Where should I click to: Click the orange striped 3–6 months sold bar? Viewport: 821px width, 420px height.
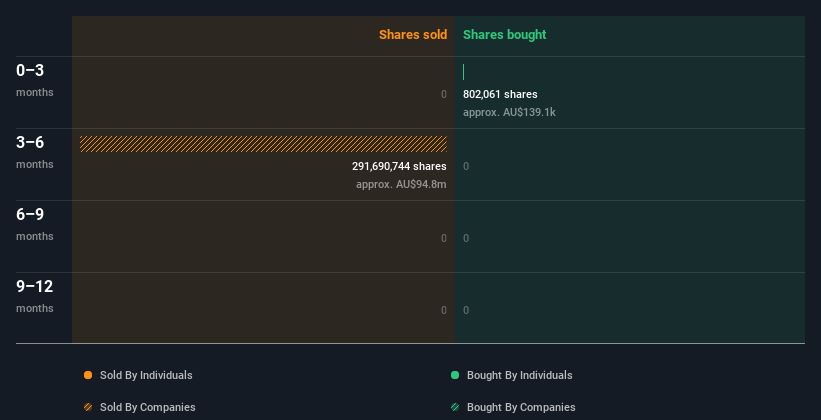point(263,144)
